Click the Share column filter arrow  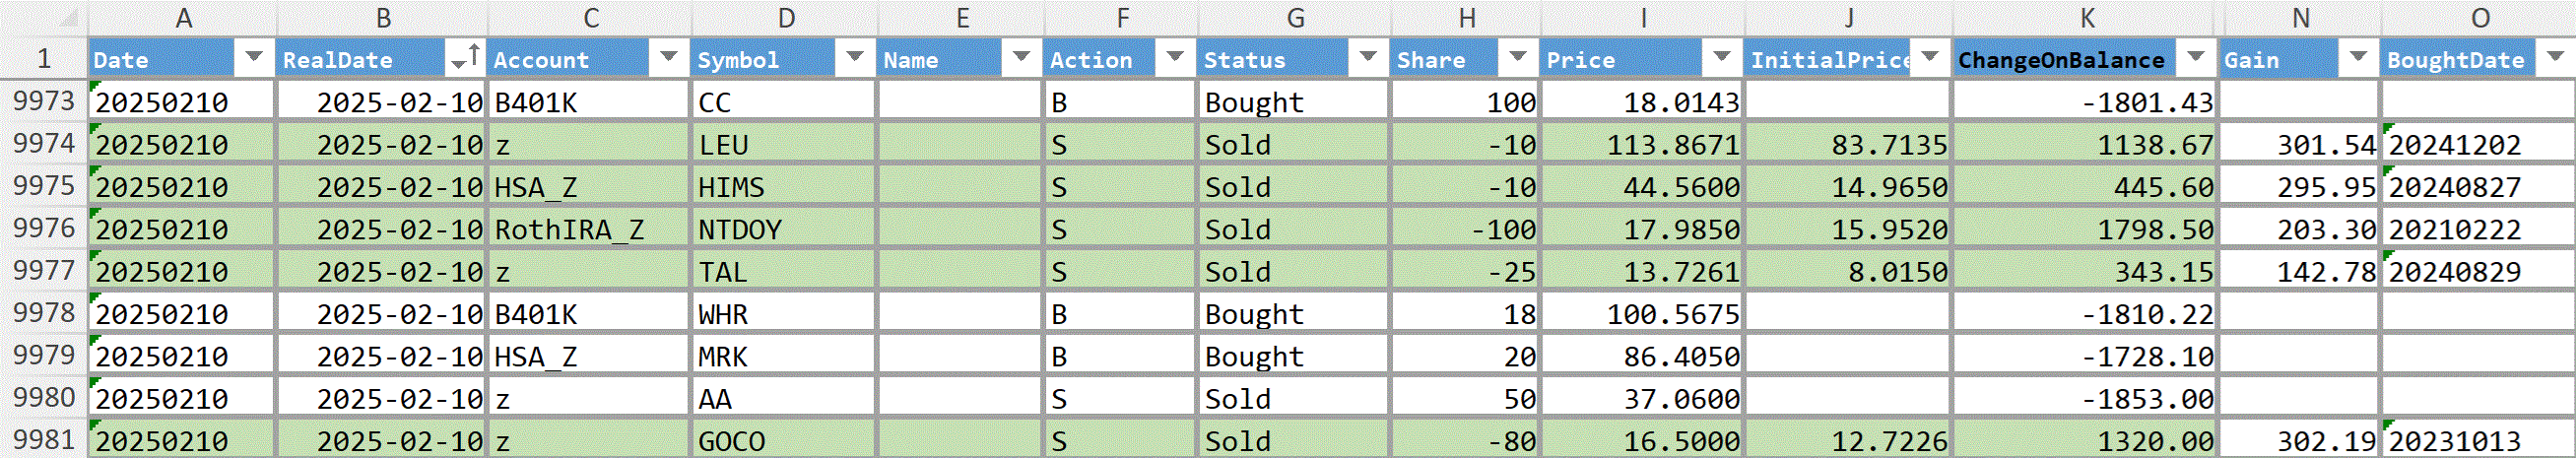[1518, 58]
